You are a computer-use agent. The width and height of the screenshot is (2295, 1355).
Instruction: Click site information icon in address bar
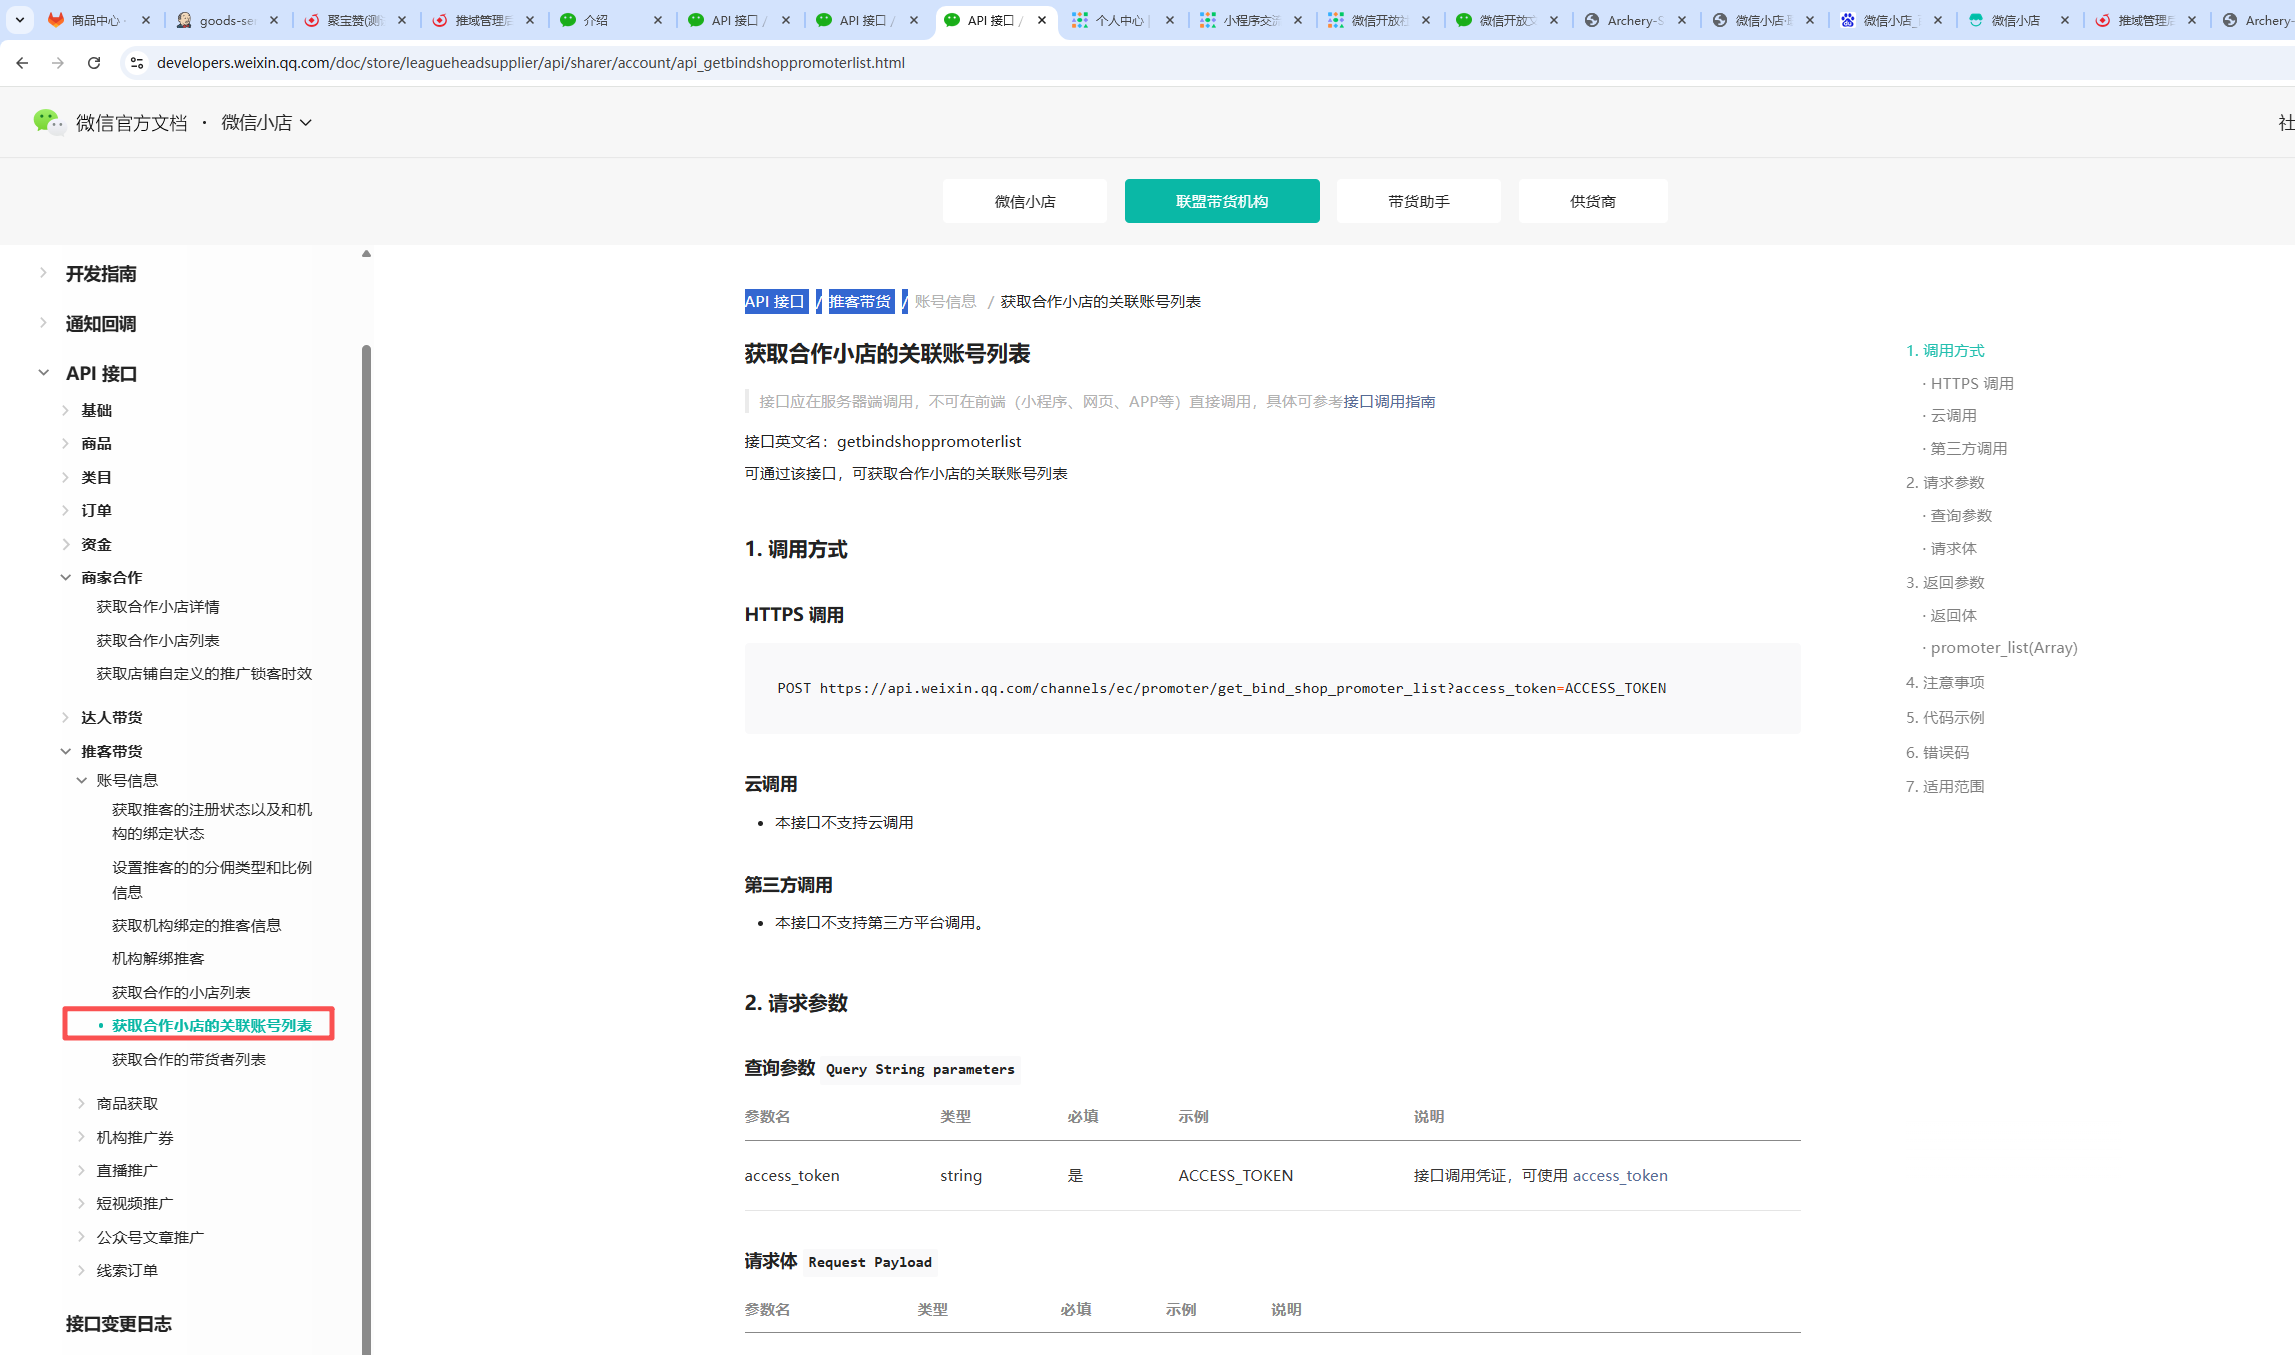click(137, 63)
